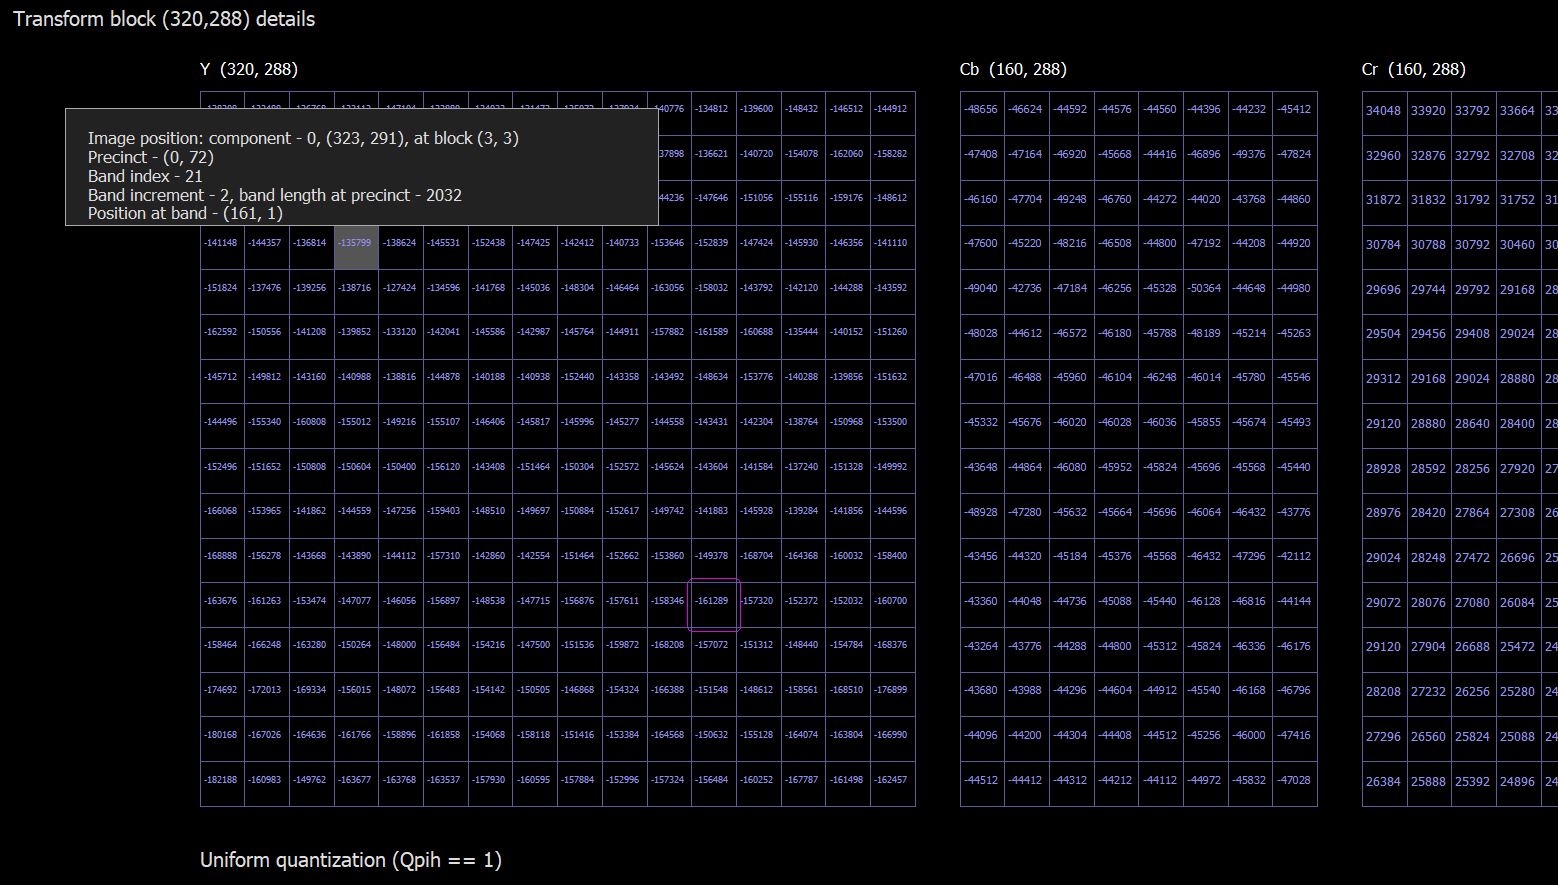Click Cb coefficient -48189
This screenshot has height=885, width=1558.
click(1206, 333)
